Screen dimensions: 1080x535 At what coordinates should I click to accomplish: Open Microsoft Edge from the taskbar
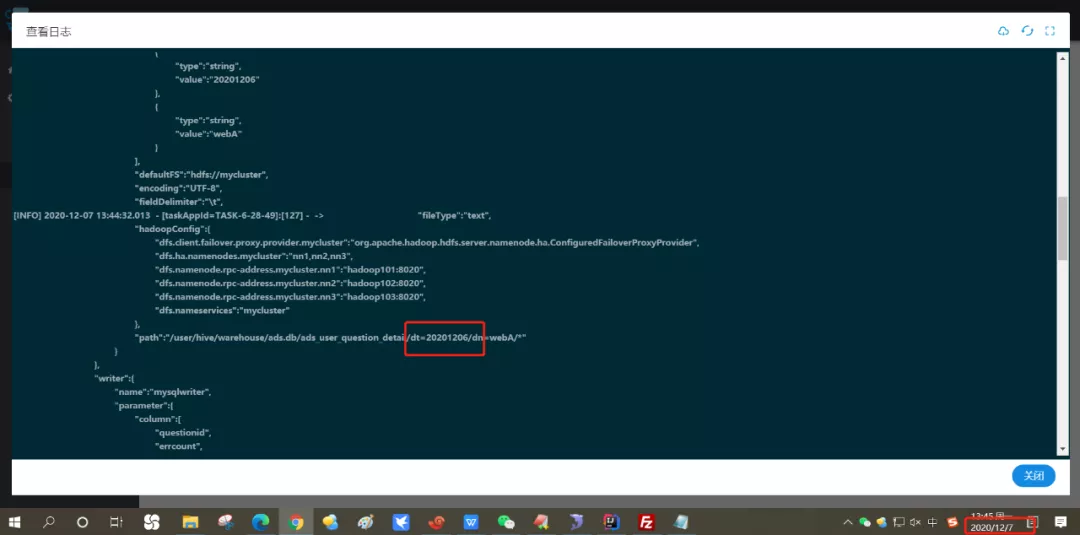260,522
